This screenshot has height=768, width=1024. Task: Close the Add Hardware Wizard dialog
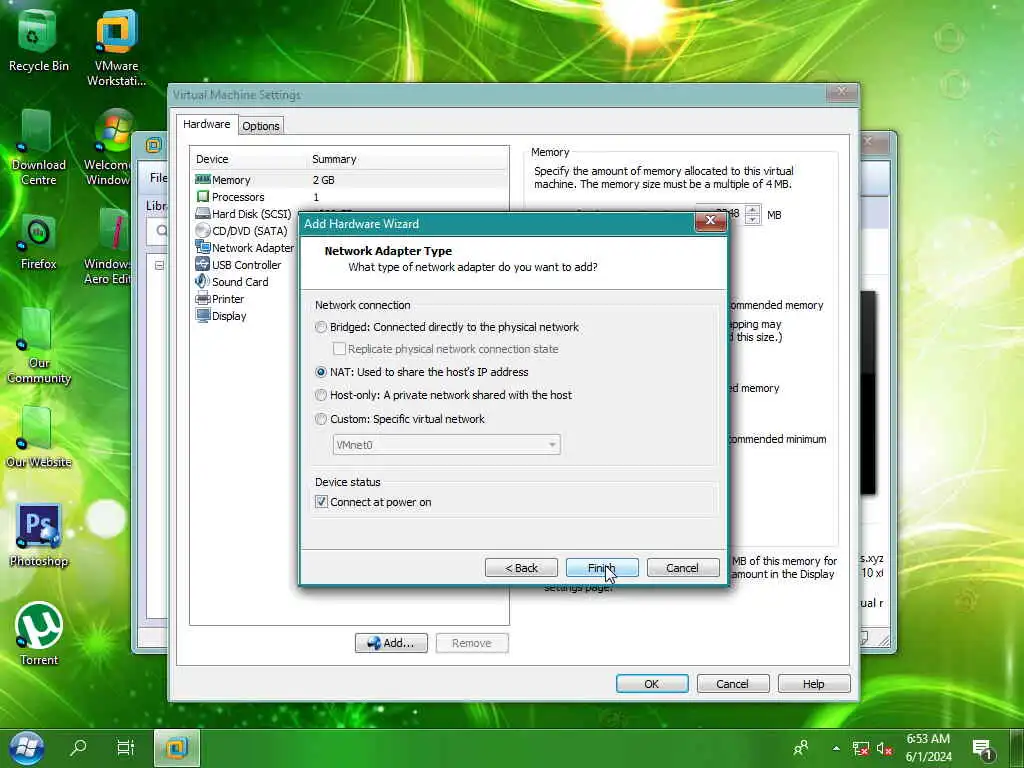tap(710, 221)
